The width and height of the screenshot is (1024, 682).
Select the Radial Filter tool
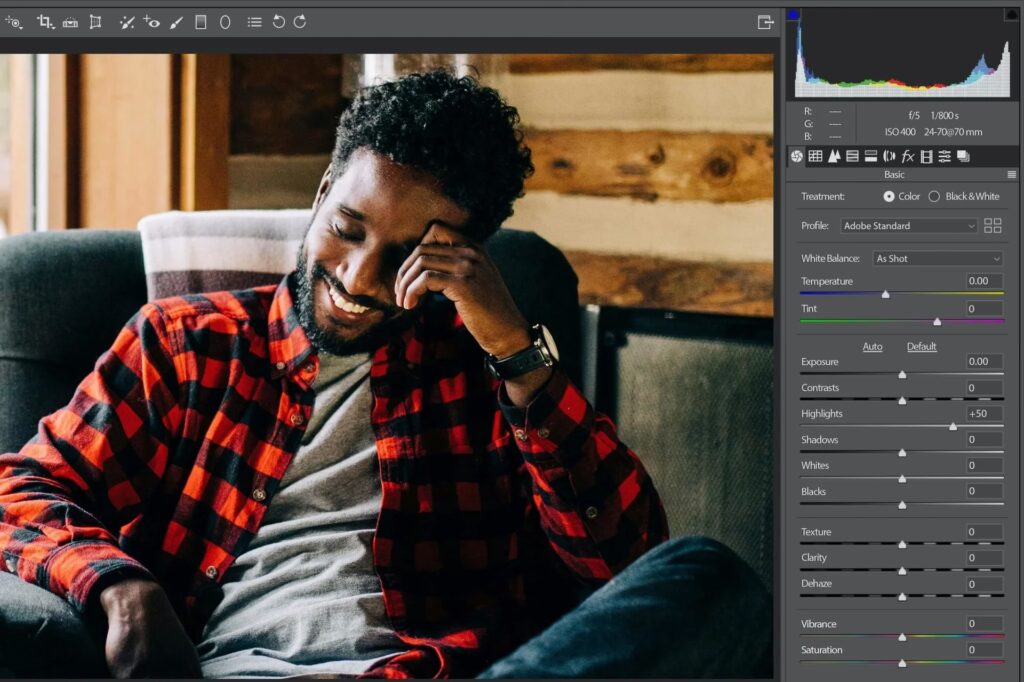(225, 21)
